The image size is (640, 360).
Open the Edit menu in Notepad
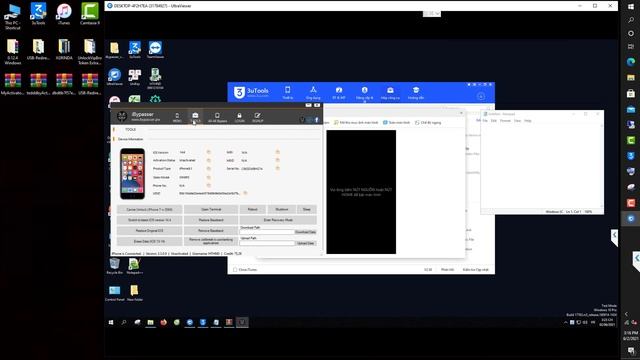pos(494,121)
